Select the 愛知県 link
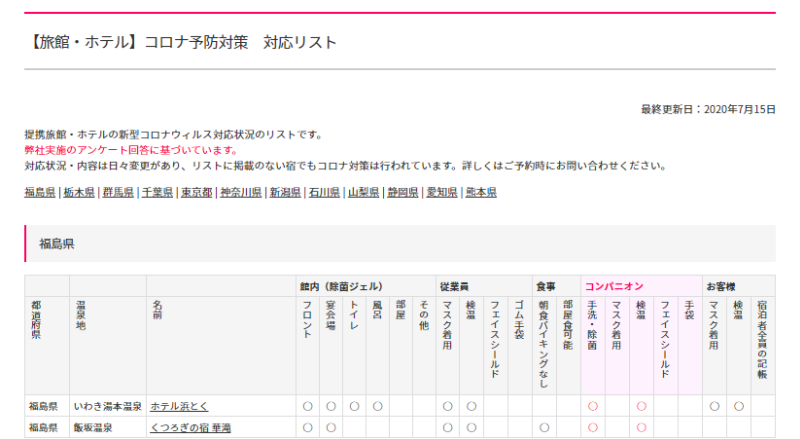 tap(441, 192)
